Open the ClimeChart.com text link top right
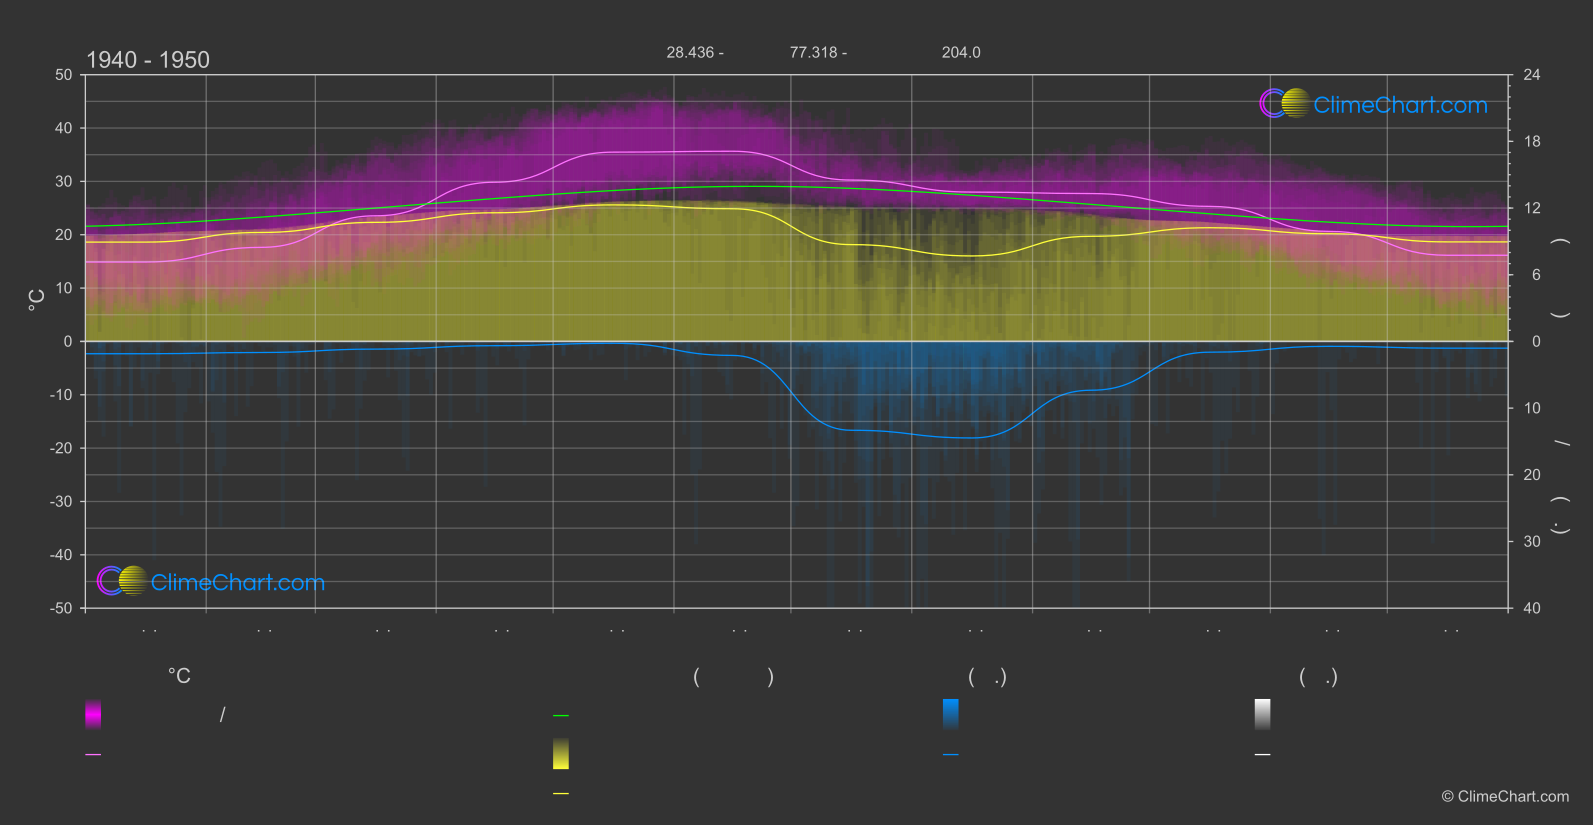Viewport: 1593px width, 825px height. 1400,105
